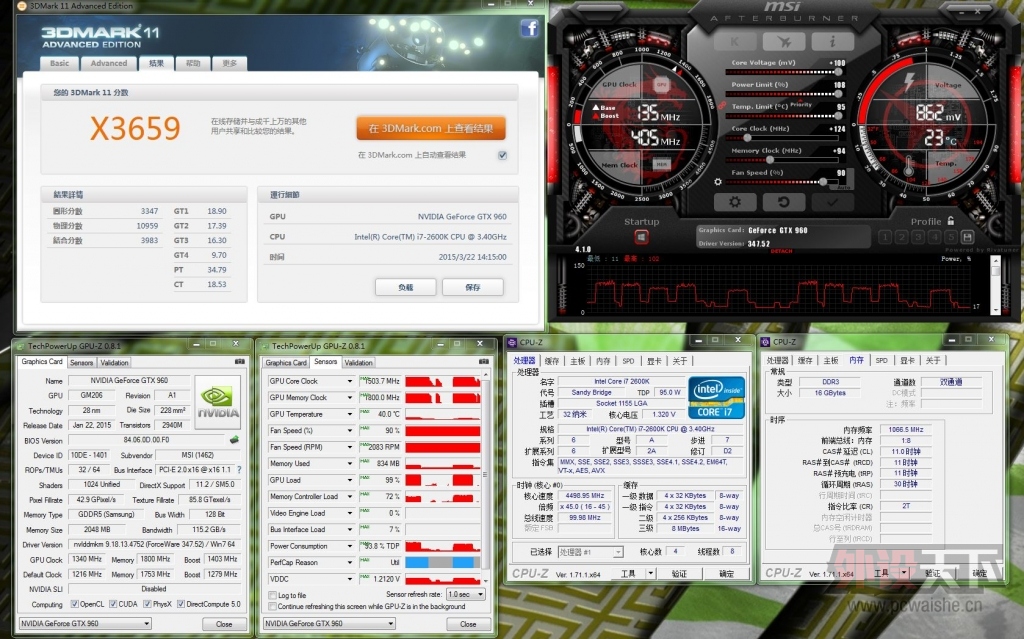Switch to Sensors tab in GPU-Z Graphics Card window
The height and width of the screenshot is (639, 1024).
coord(81,362)
